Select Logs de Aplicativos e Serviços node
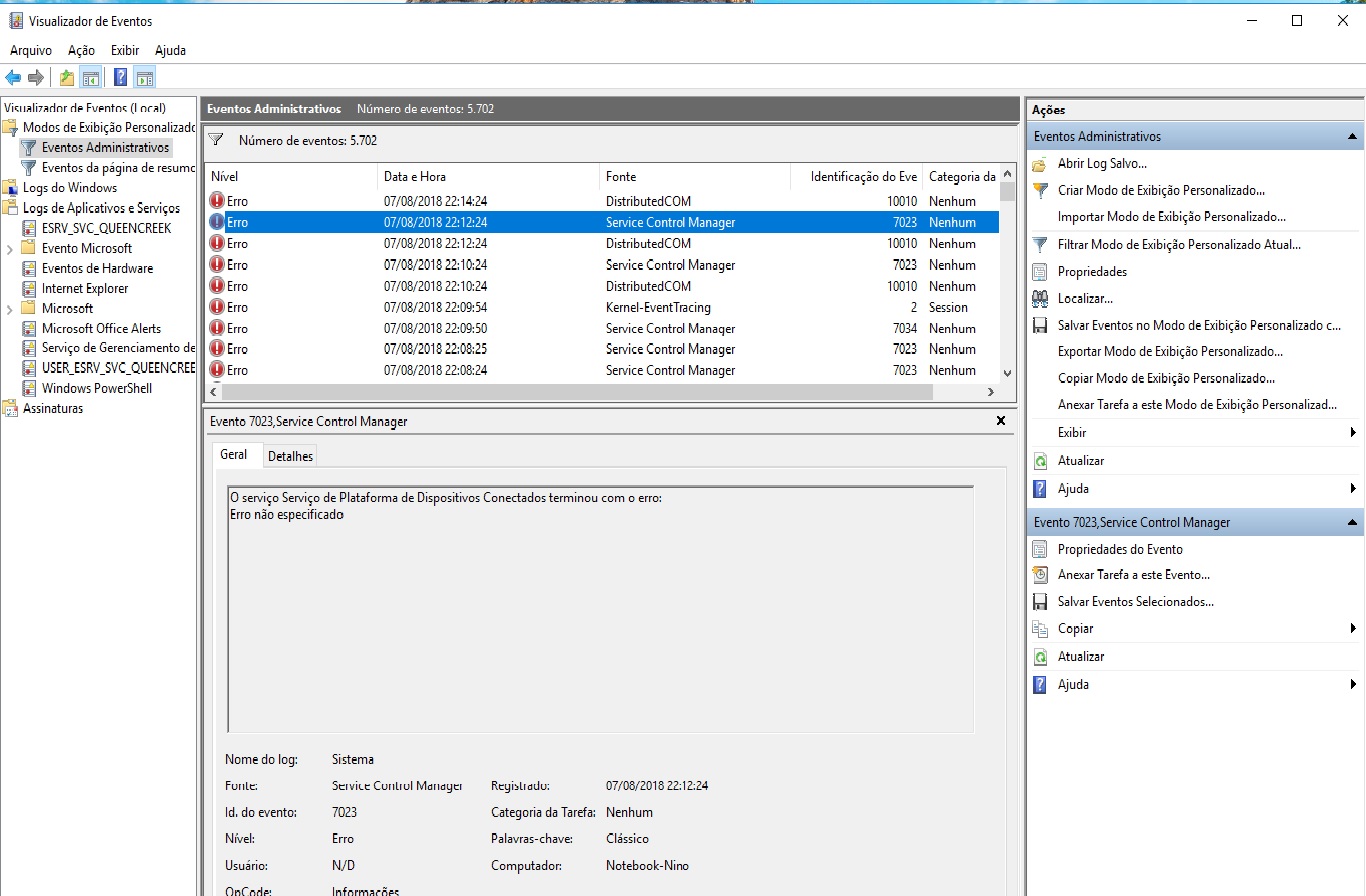Screen dimensions: 1366x896 point(101,208)
